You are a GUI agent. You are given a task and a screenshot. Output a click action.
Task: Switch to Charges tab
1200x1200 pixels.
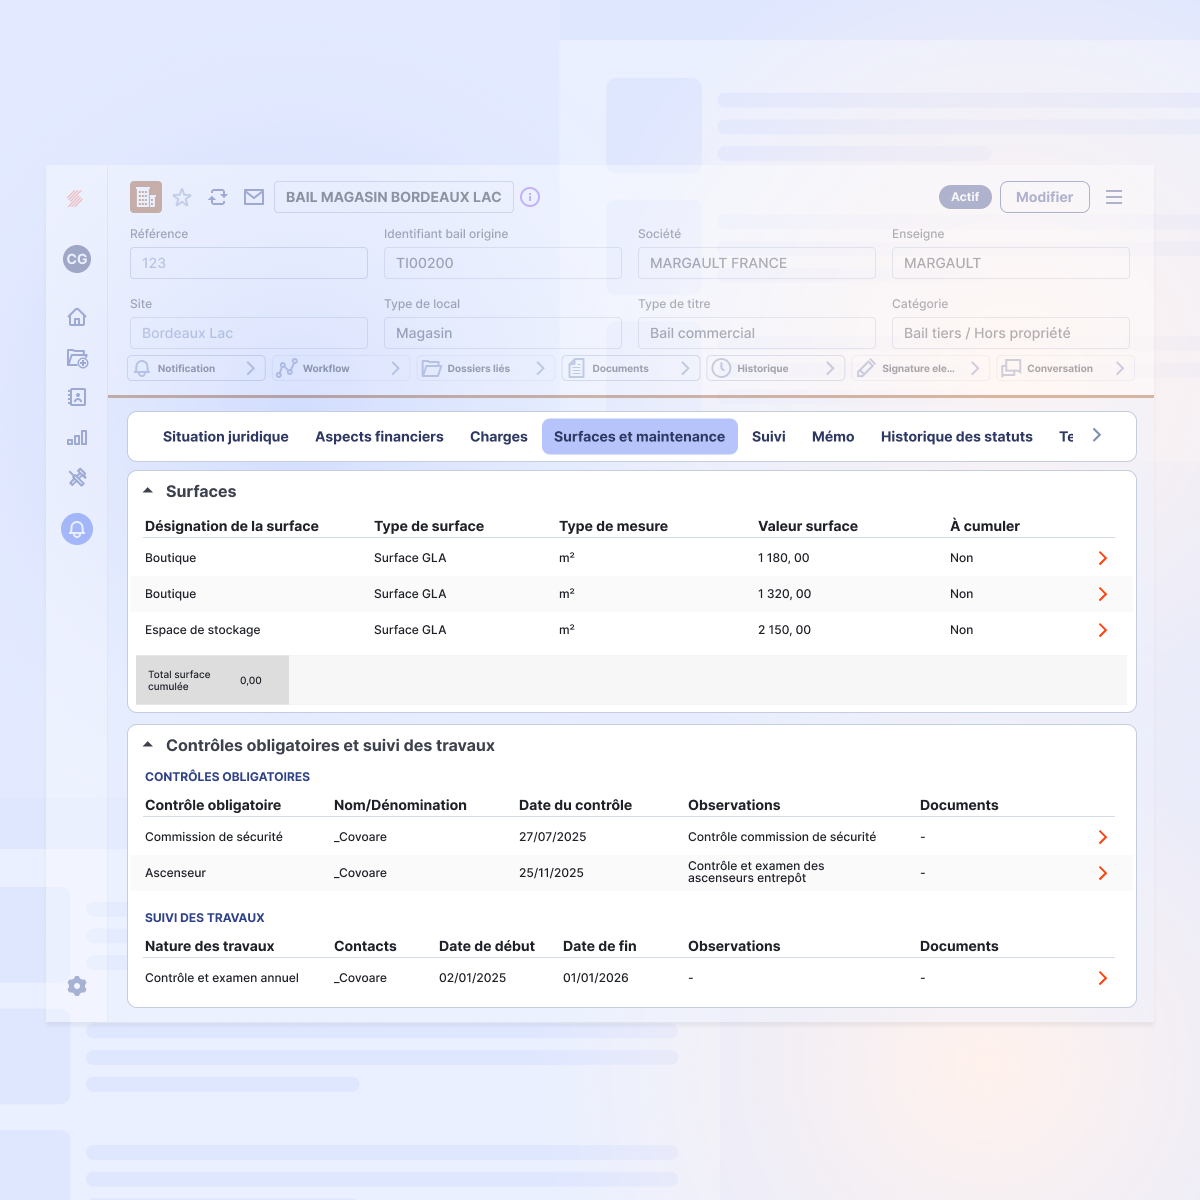click(499, 437)
